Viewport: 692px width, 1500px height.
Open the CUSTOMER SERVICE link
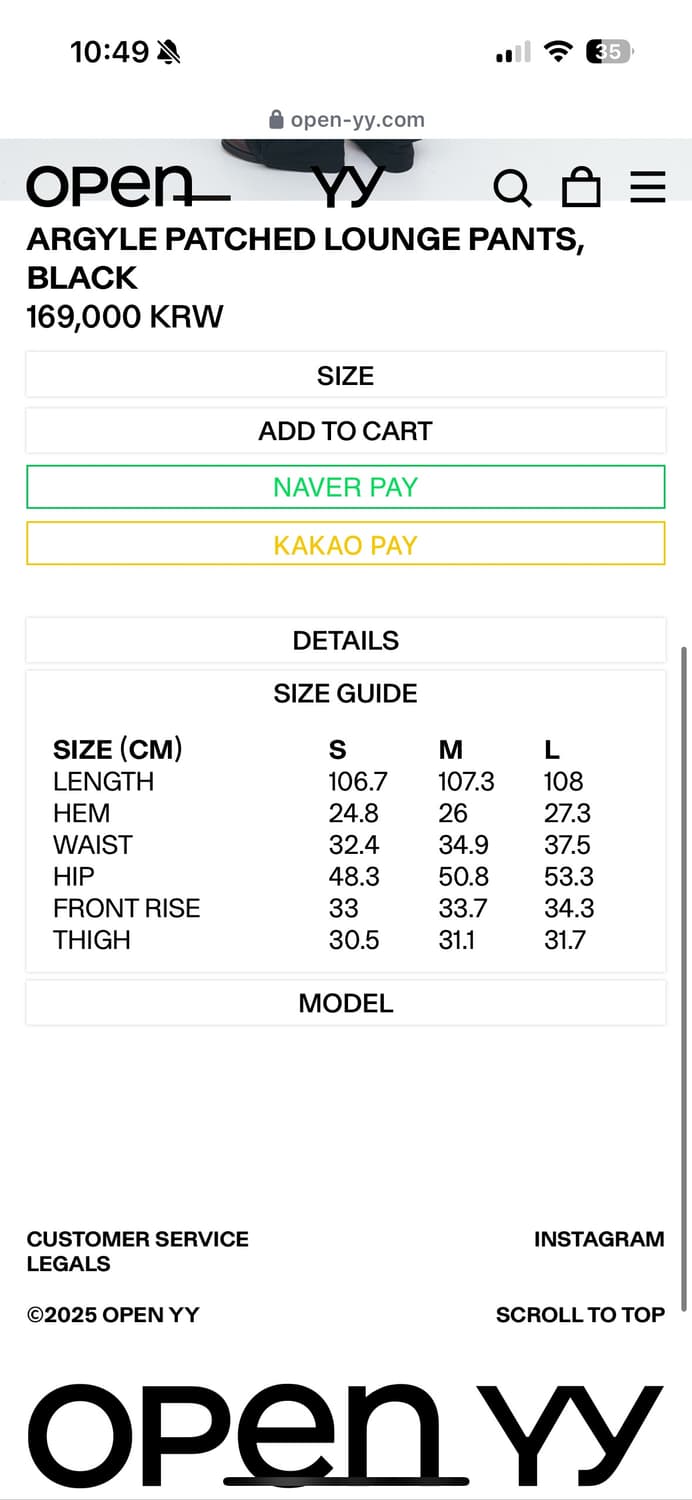point(138,1239)
